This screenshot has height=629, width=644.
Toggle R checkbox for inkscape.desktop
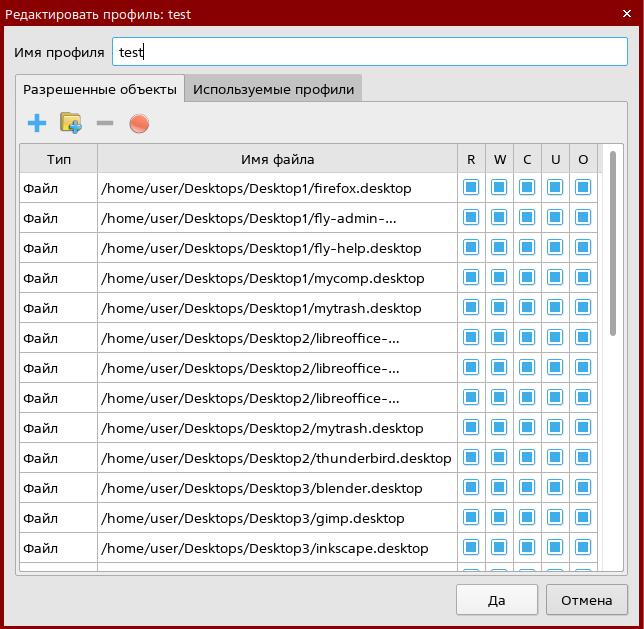471,548
